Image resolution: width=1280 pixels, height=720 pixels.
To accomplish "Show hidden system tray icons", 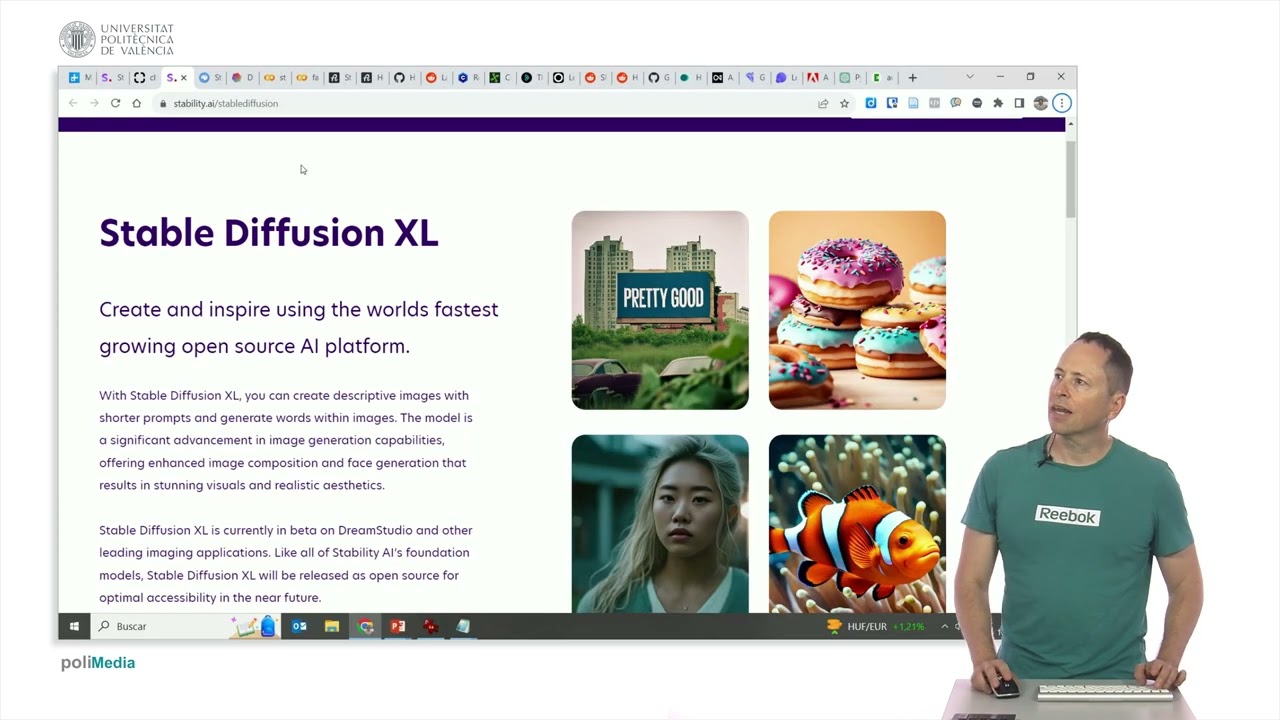I will point(944,626).
